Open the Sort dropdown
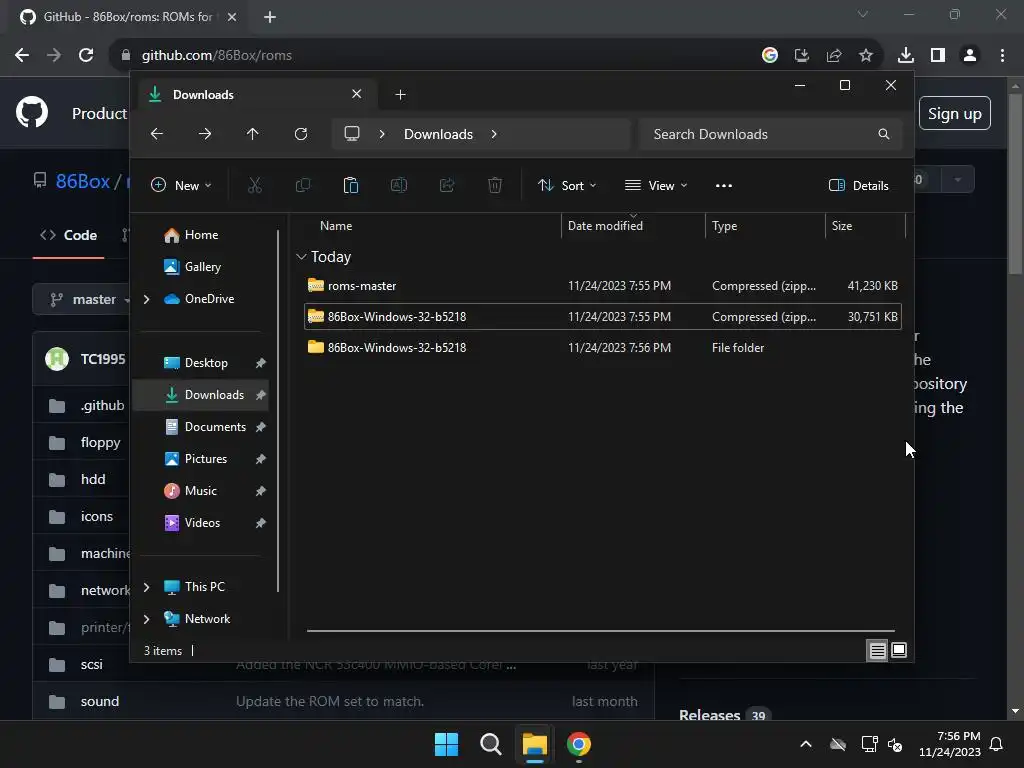 pos(567,185)
